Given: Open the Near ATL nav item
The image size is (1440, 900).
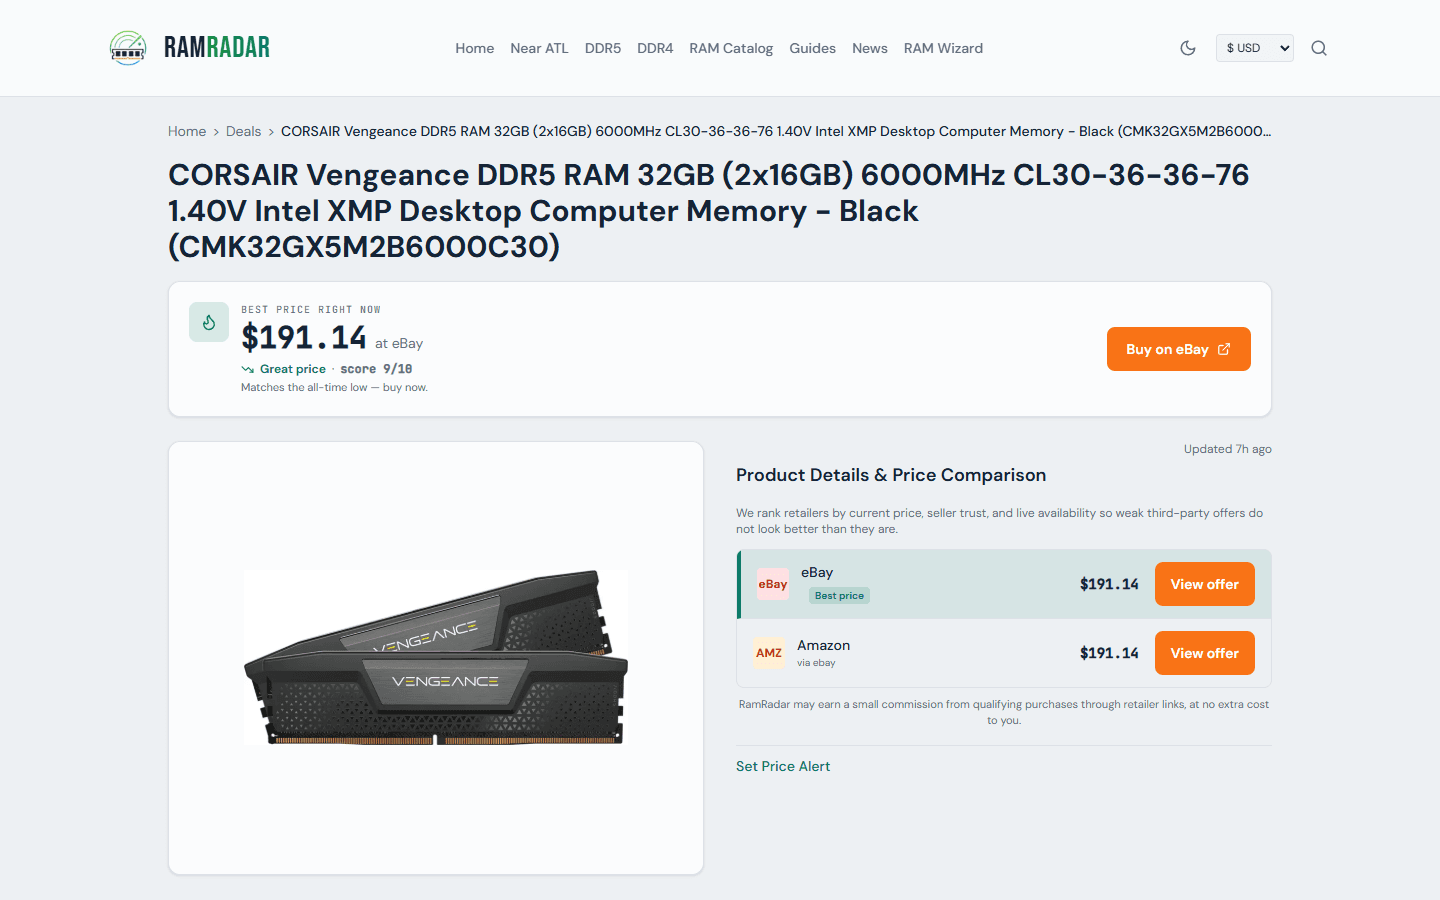Looking at the screenshot, I should pyautogui.click(x=539, y=48).
